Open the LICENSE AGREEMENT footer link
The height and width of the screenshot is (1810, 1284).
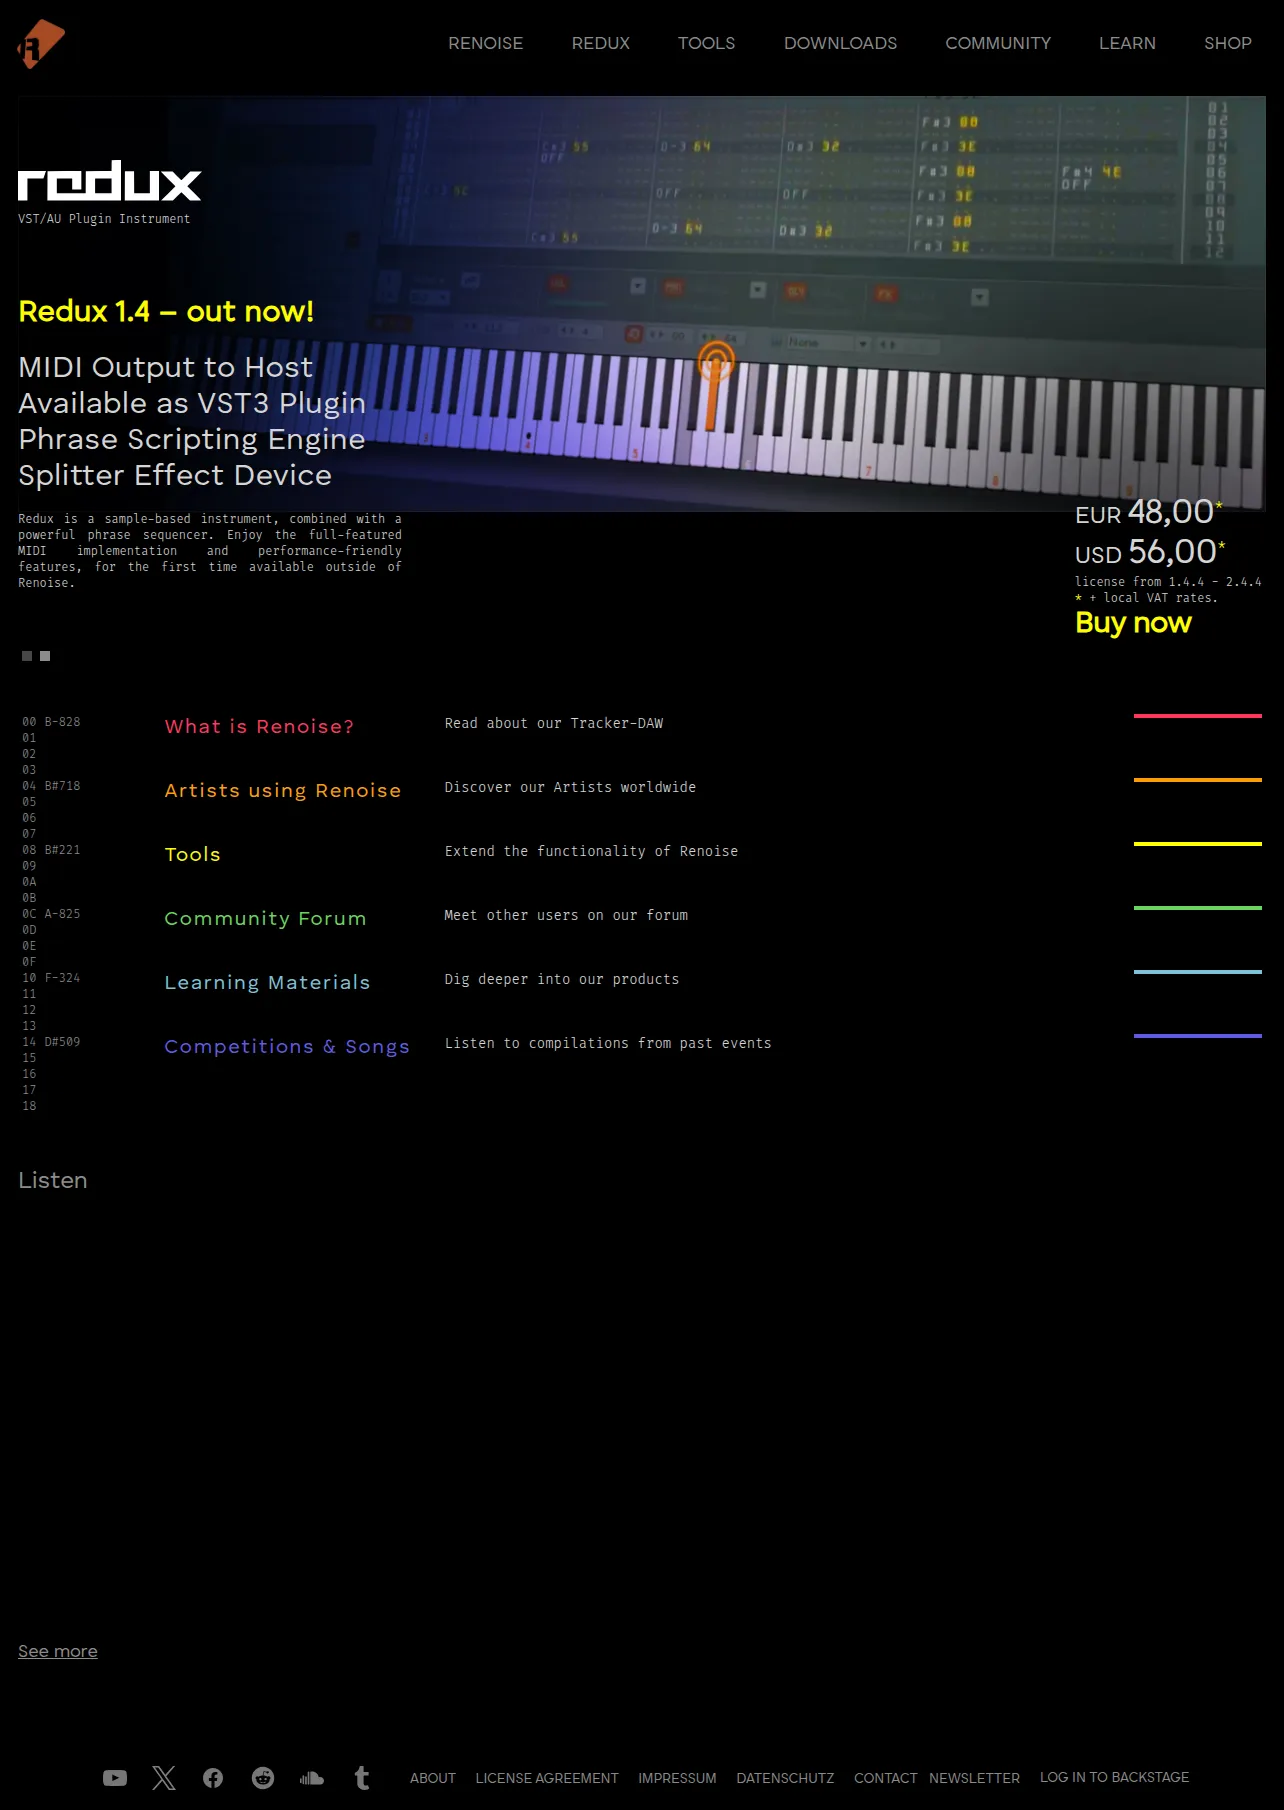point(547,1778)
